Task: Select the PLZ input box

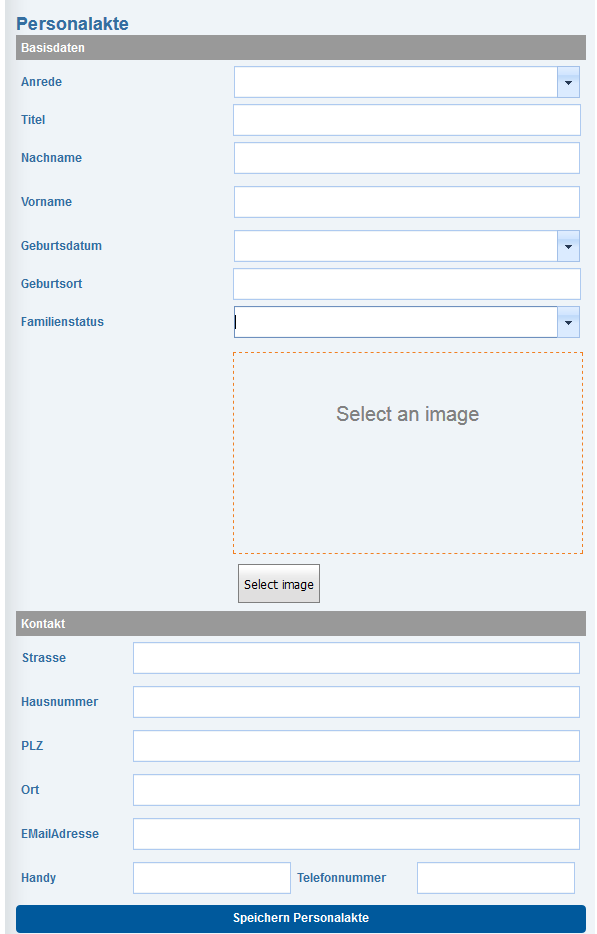Action: (x=356, y=746)
